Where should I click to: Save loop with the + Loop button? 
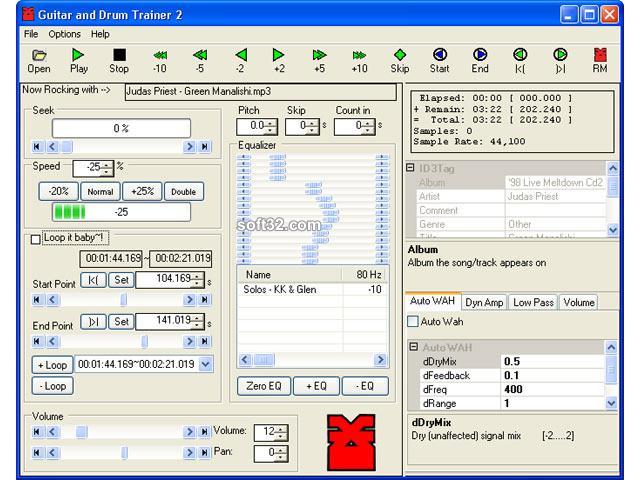click(52, 365)
